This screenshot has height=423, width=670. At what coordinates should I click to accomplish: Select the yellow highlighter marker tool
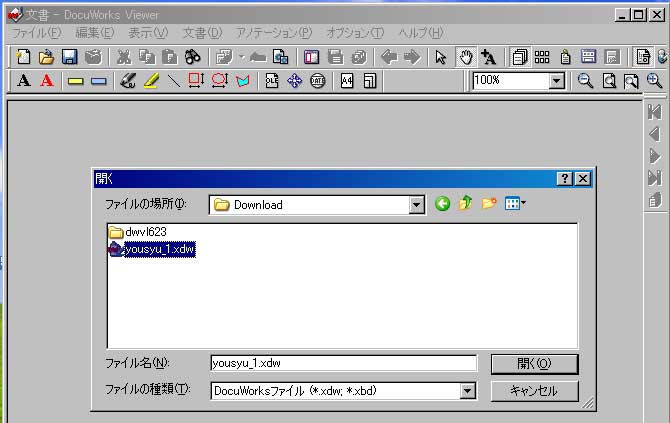[x=151, y=81]
